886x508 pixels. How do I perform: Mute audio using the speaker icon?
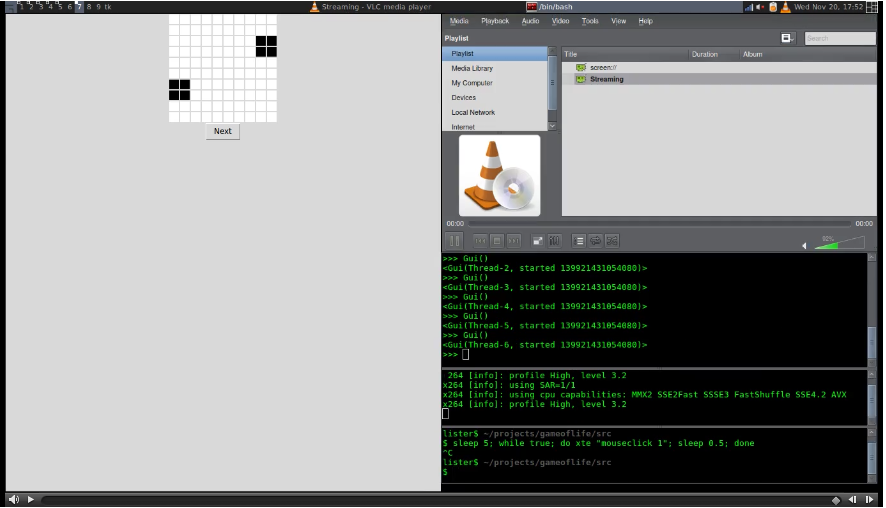pyautogui.click(x=805, y=245)
